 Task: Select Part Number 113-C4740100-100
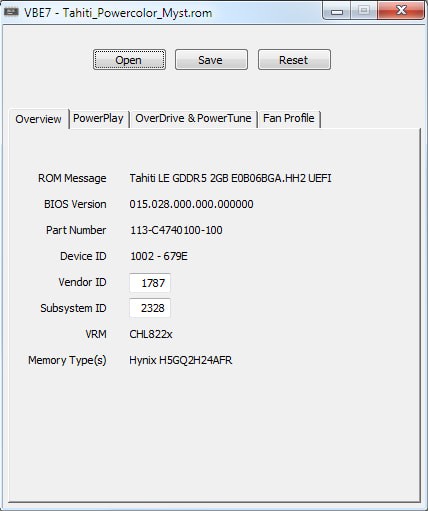(x=176, y=230)
